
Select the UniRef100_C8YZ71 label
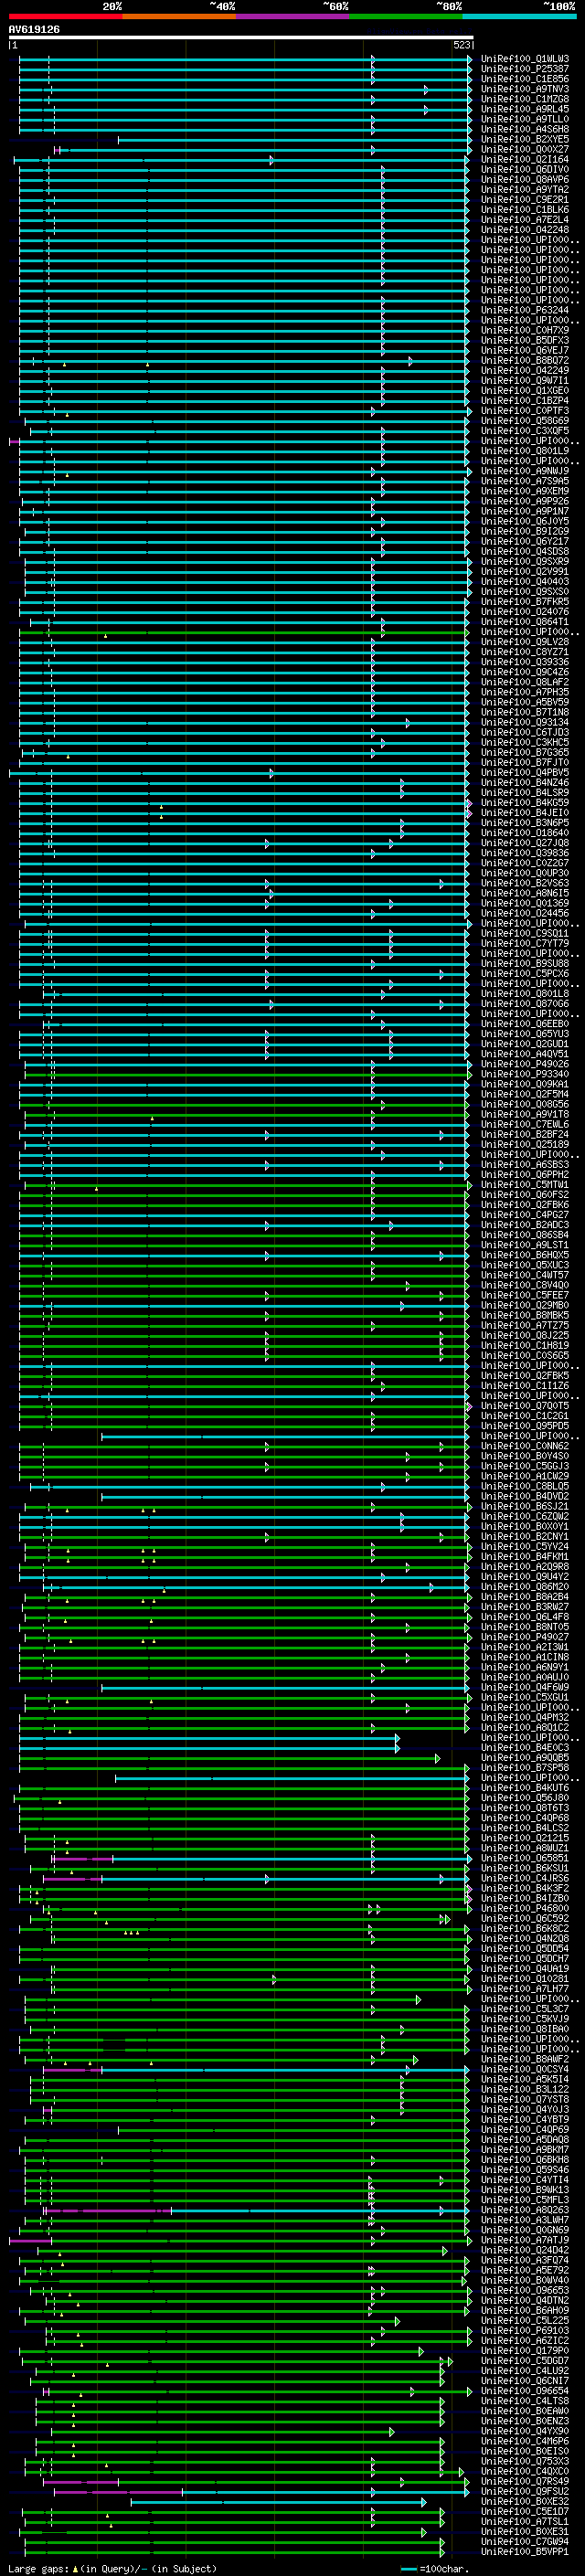tap(525, 652)
